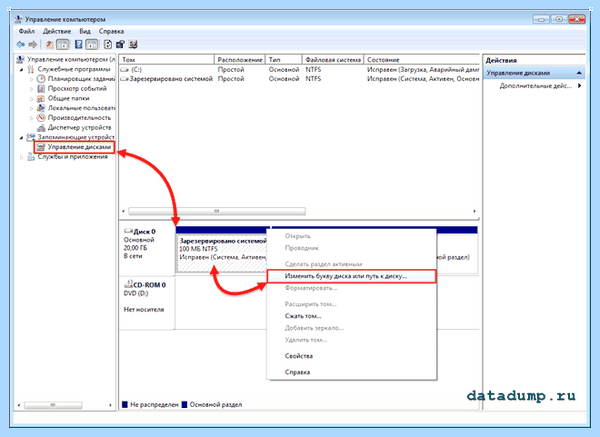The width and height of the screenshot is (600, 437).
Task: Click the 20,00 ГБ size under Диск 0
Action: [x=135, y=248]
